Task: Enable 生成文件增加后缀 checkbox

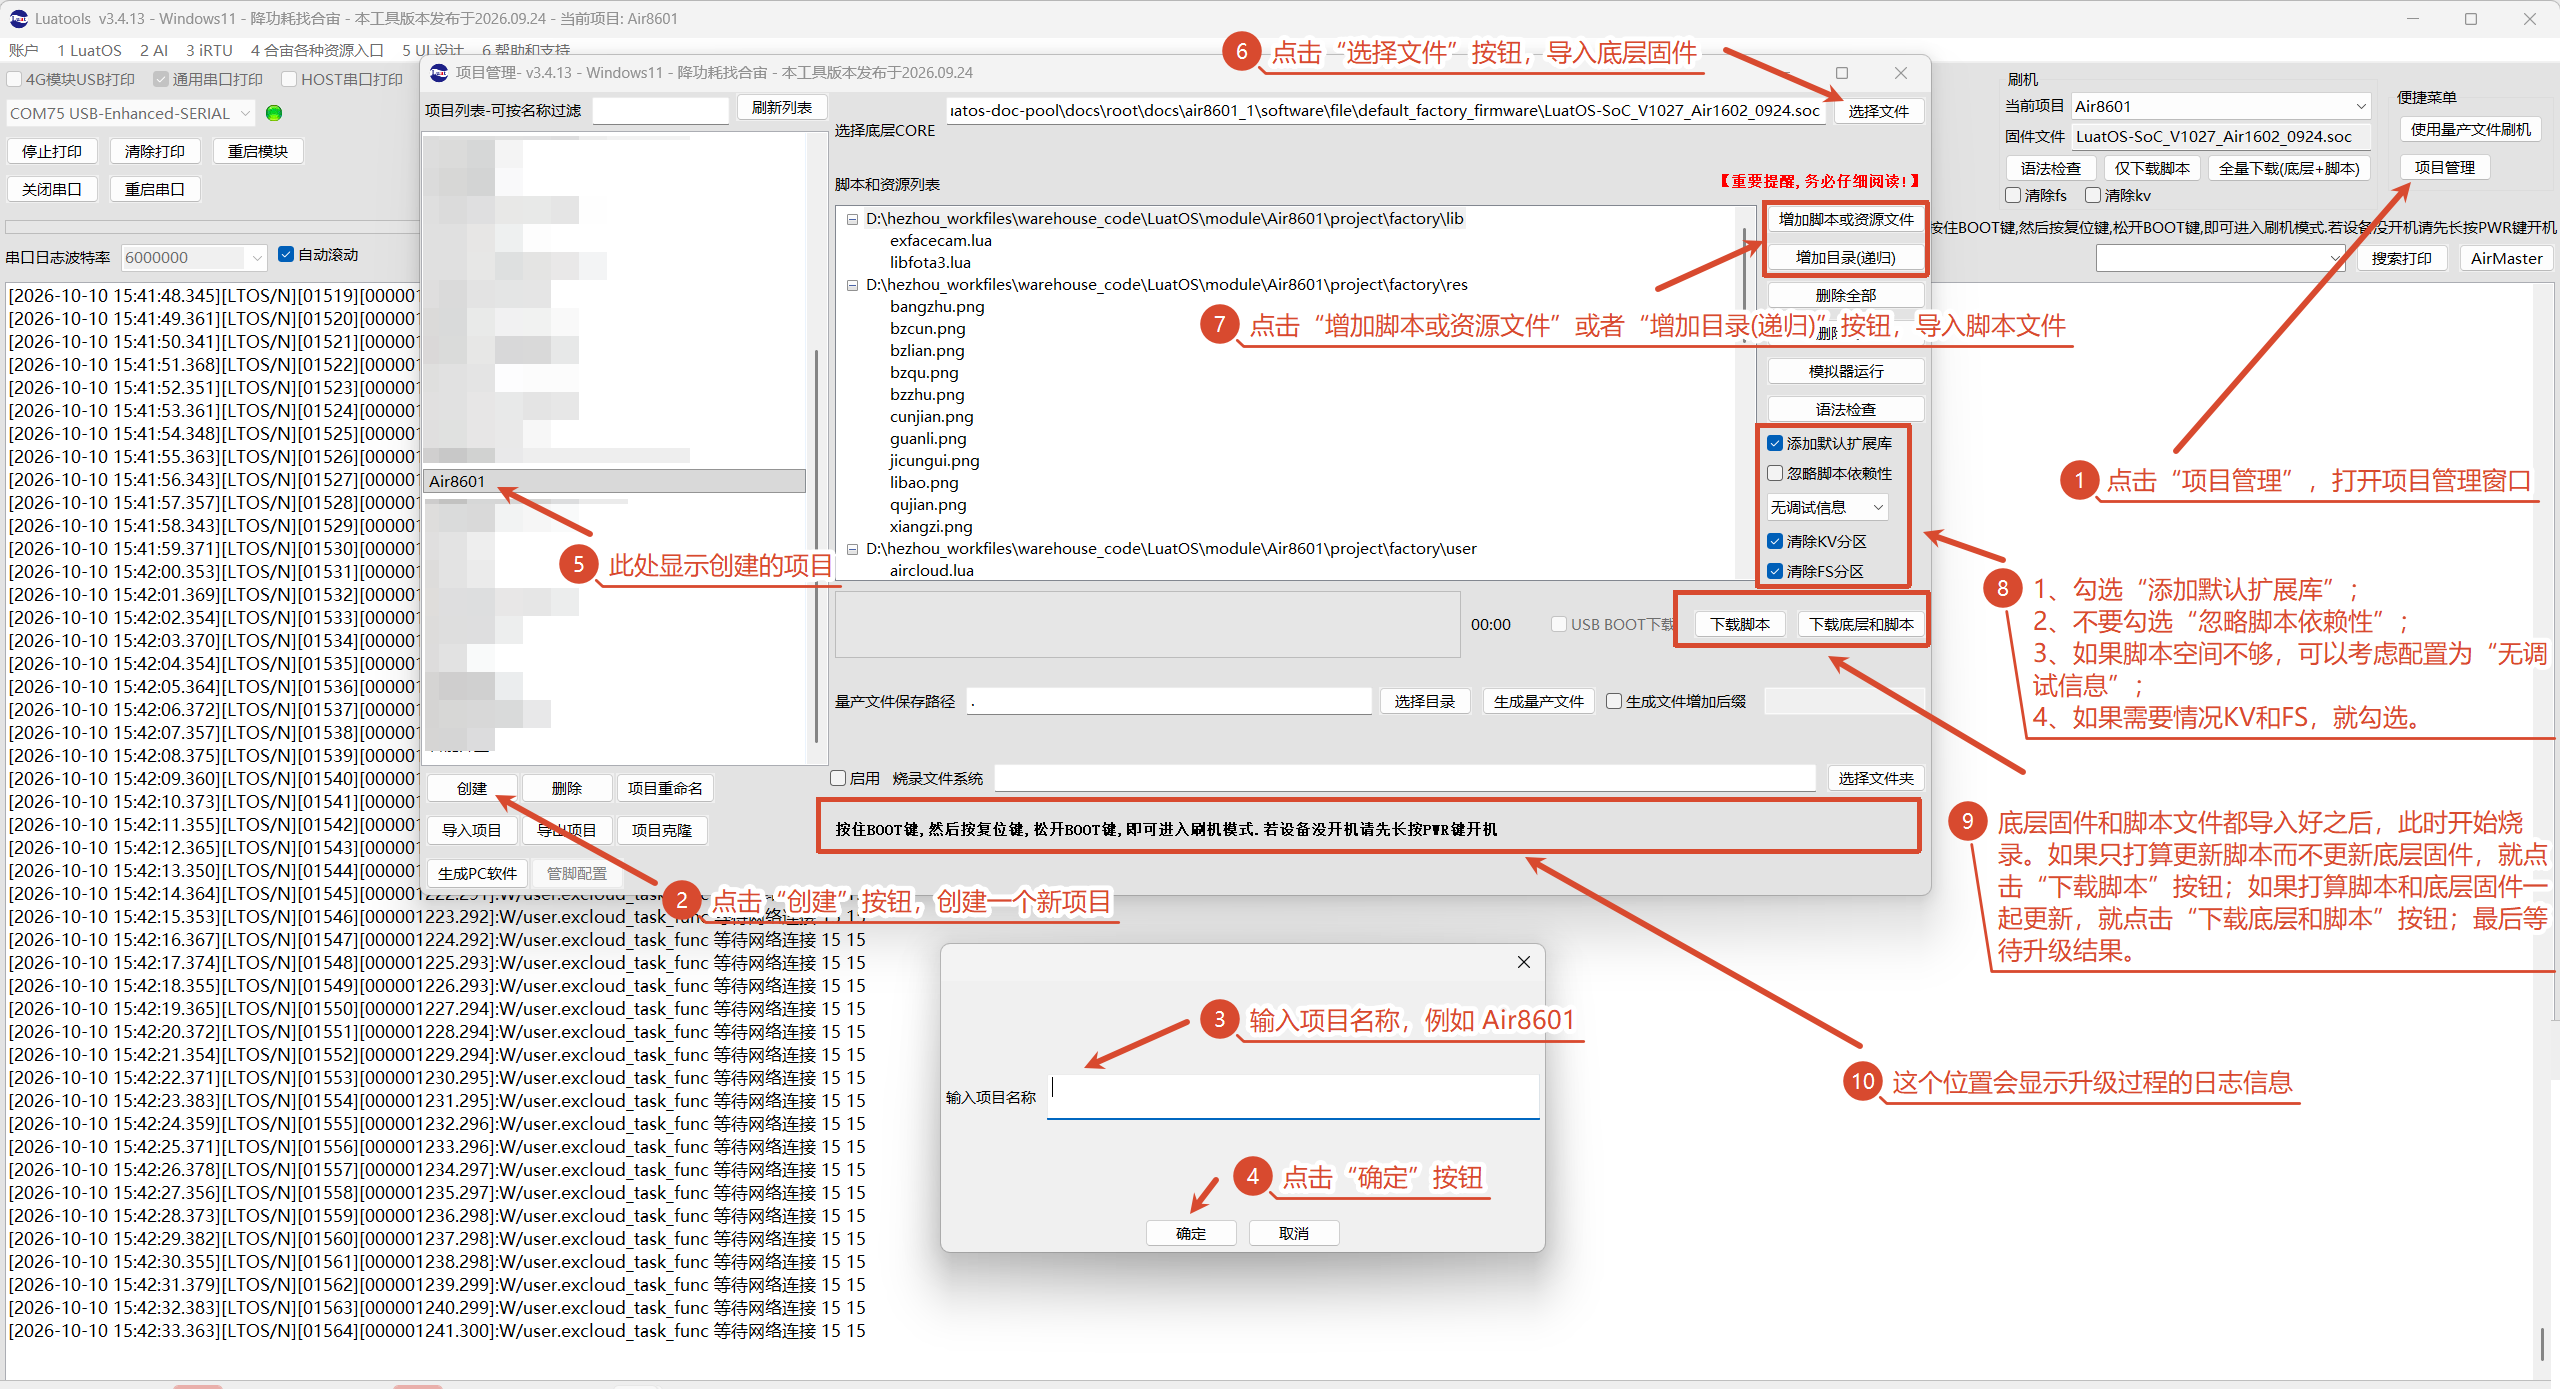Action: [1613, 701]
